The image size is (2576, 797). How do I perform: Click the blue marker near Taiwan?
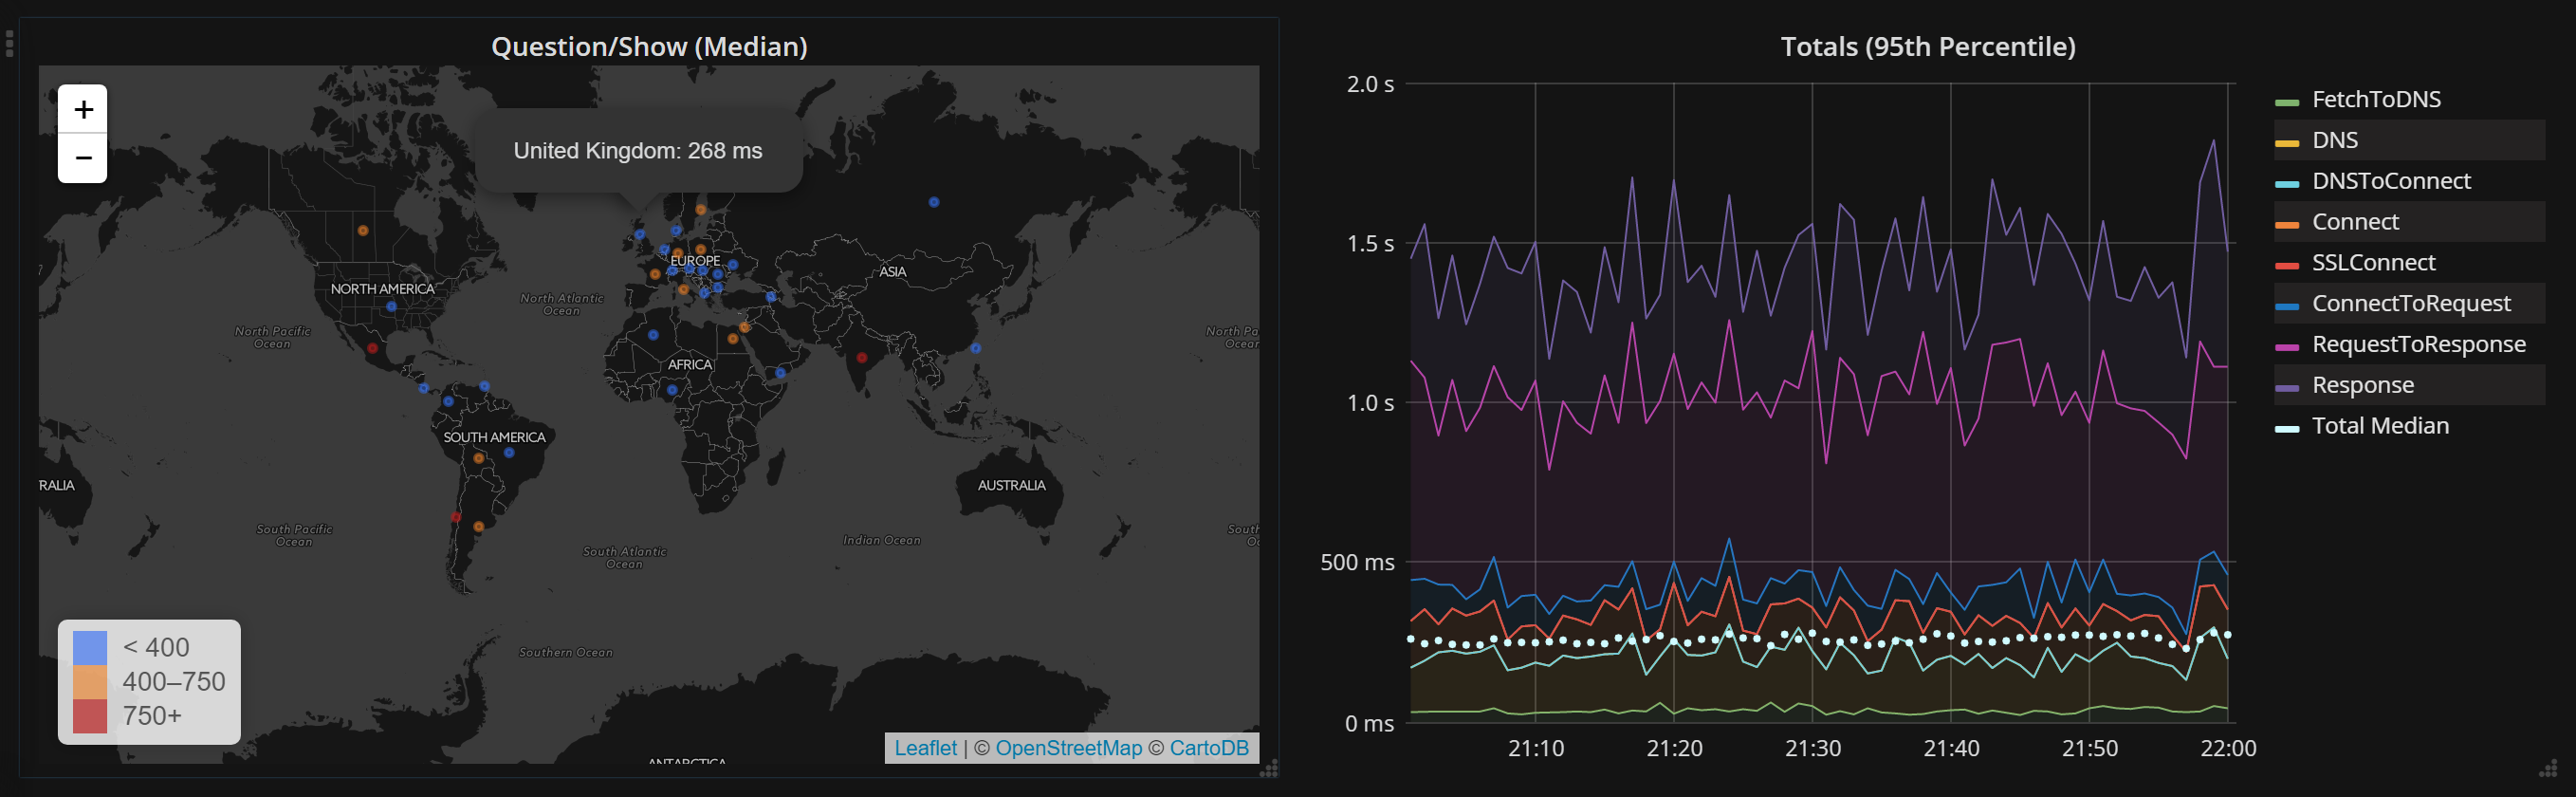click(x=975, y=348)
